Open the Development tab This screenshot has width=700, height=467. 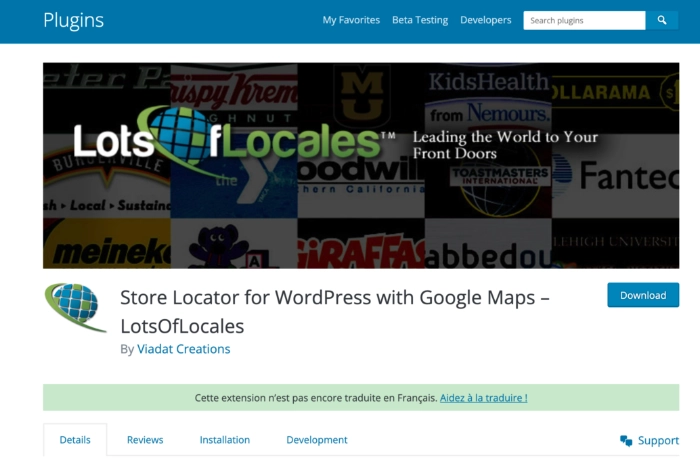pos(317,440)
